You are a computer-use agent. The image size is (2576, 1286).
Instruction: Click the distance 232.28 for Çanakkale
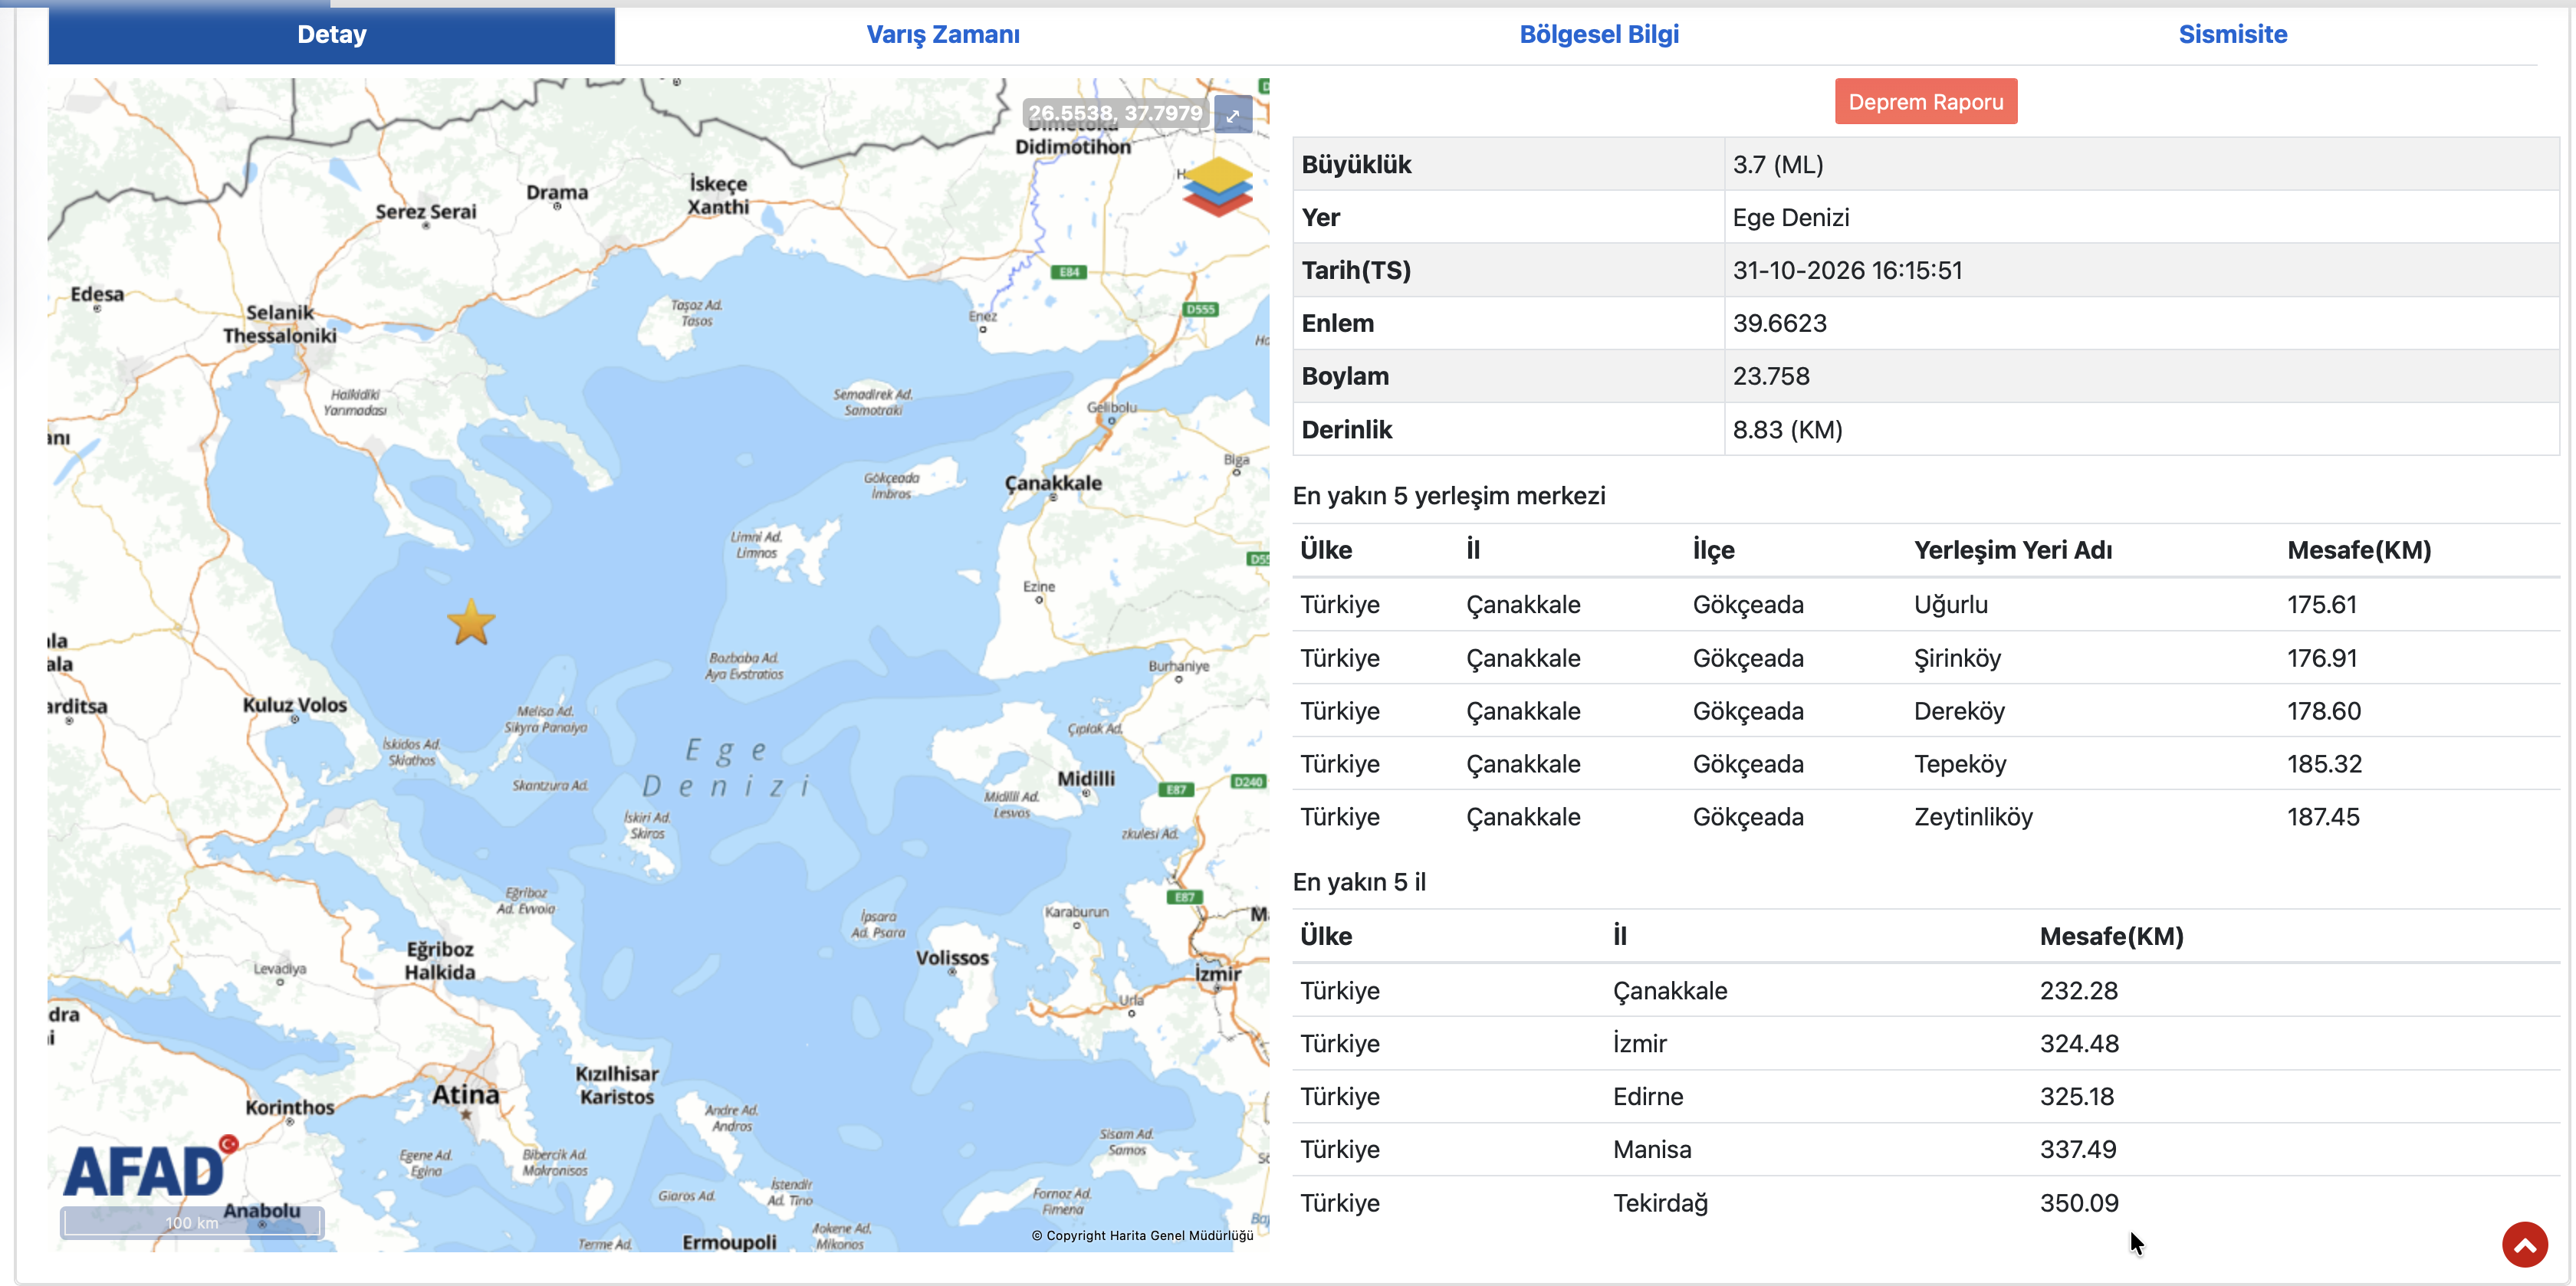(2078, 991)
